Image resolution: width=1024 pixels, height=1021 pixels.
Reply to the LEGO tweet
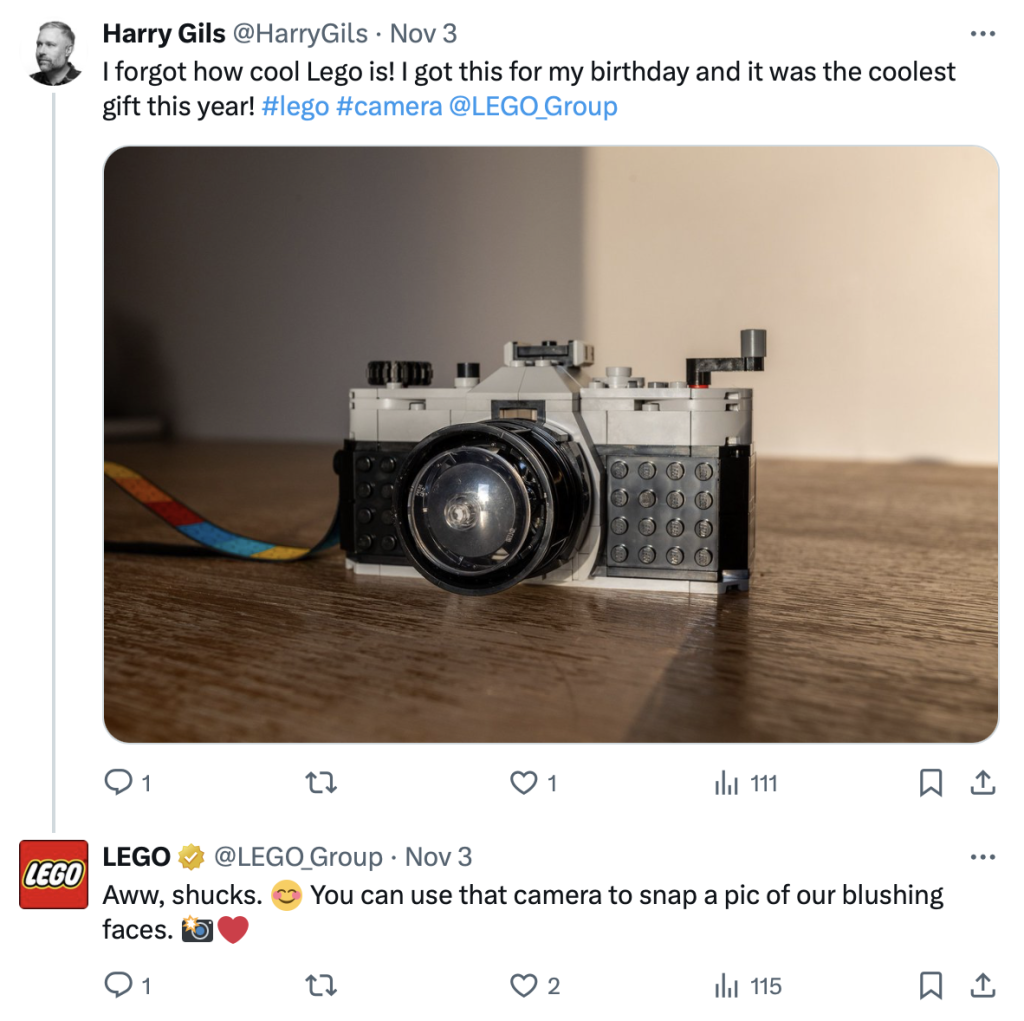click(119, 987)
